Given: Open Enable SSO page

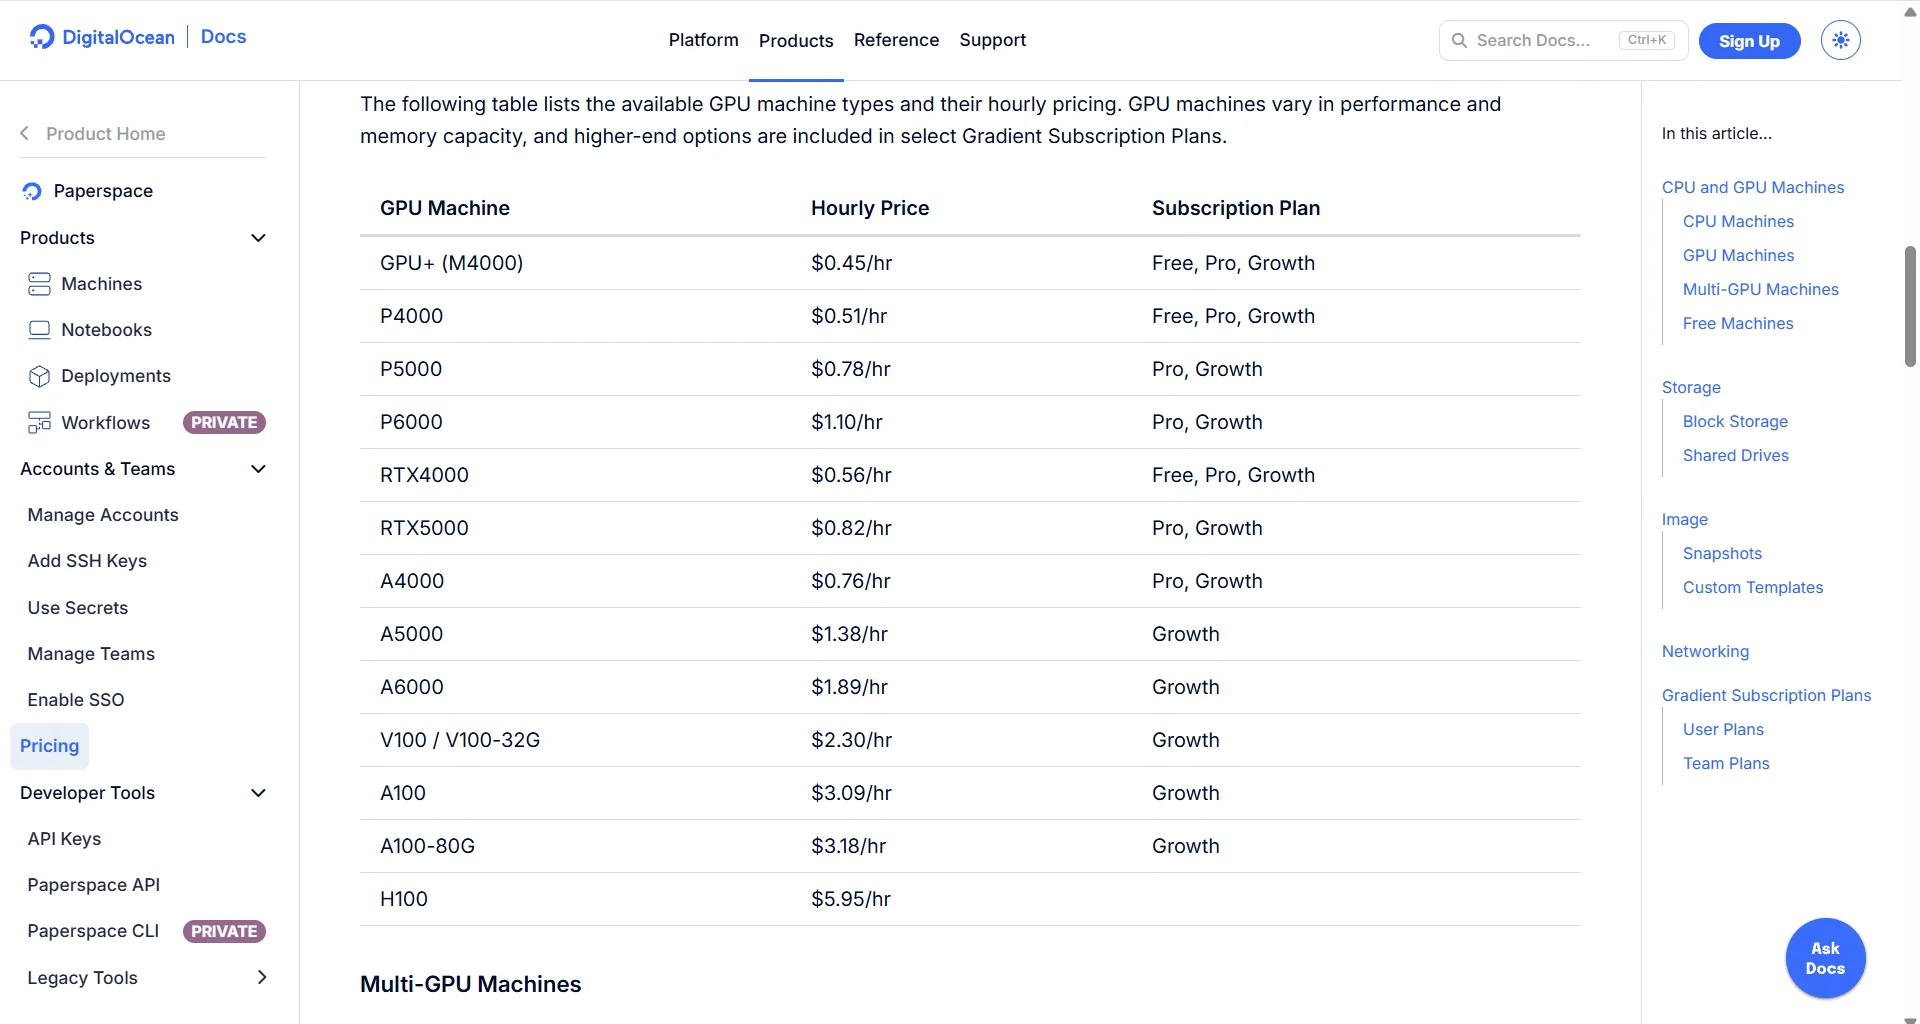Looking at the screenshot, I should pos(76,700).
